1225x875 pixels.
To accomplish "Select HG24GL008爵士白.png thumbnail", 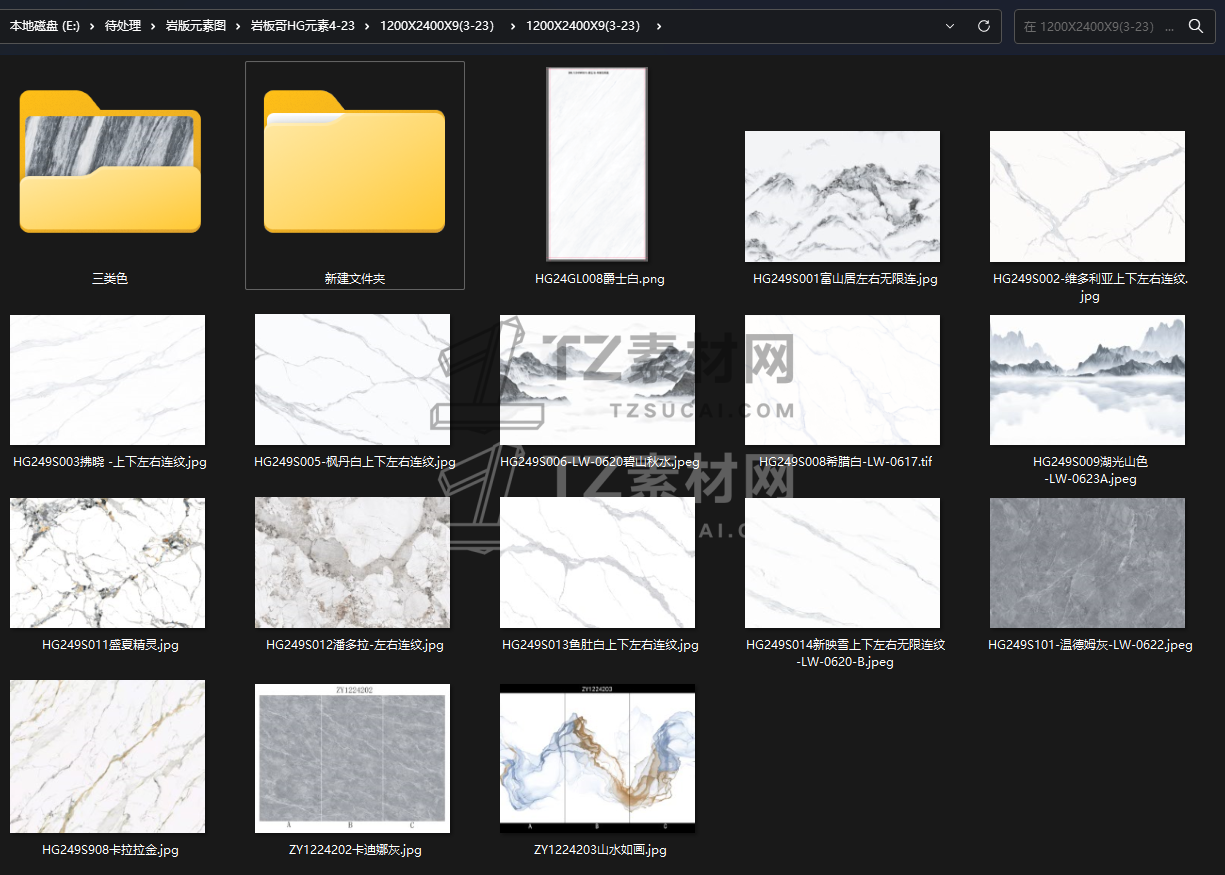I will (x=597, y=164).
